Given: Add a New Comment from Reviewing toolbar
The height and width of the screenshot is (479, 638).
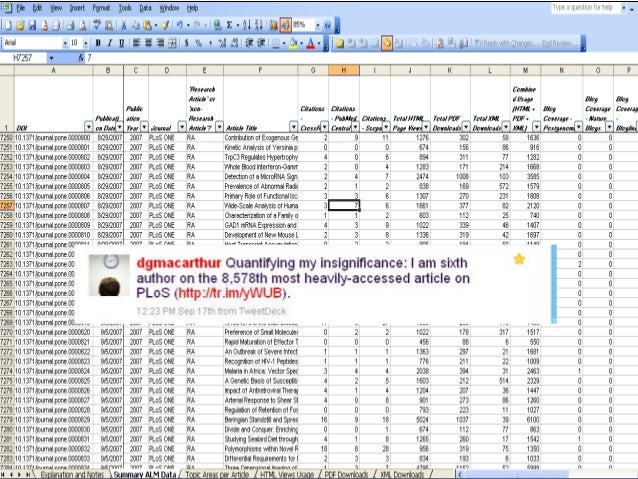Looking at the screenshot, I should (339, 43).
